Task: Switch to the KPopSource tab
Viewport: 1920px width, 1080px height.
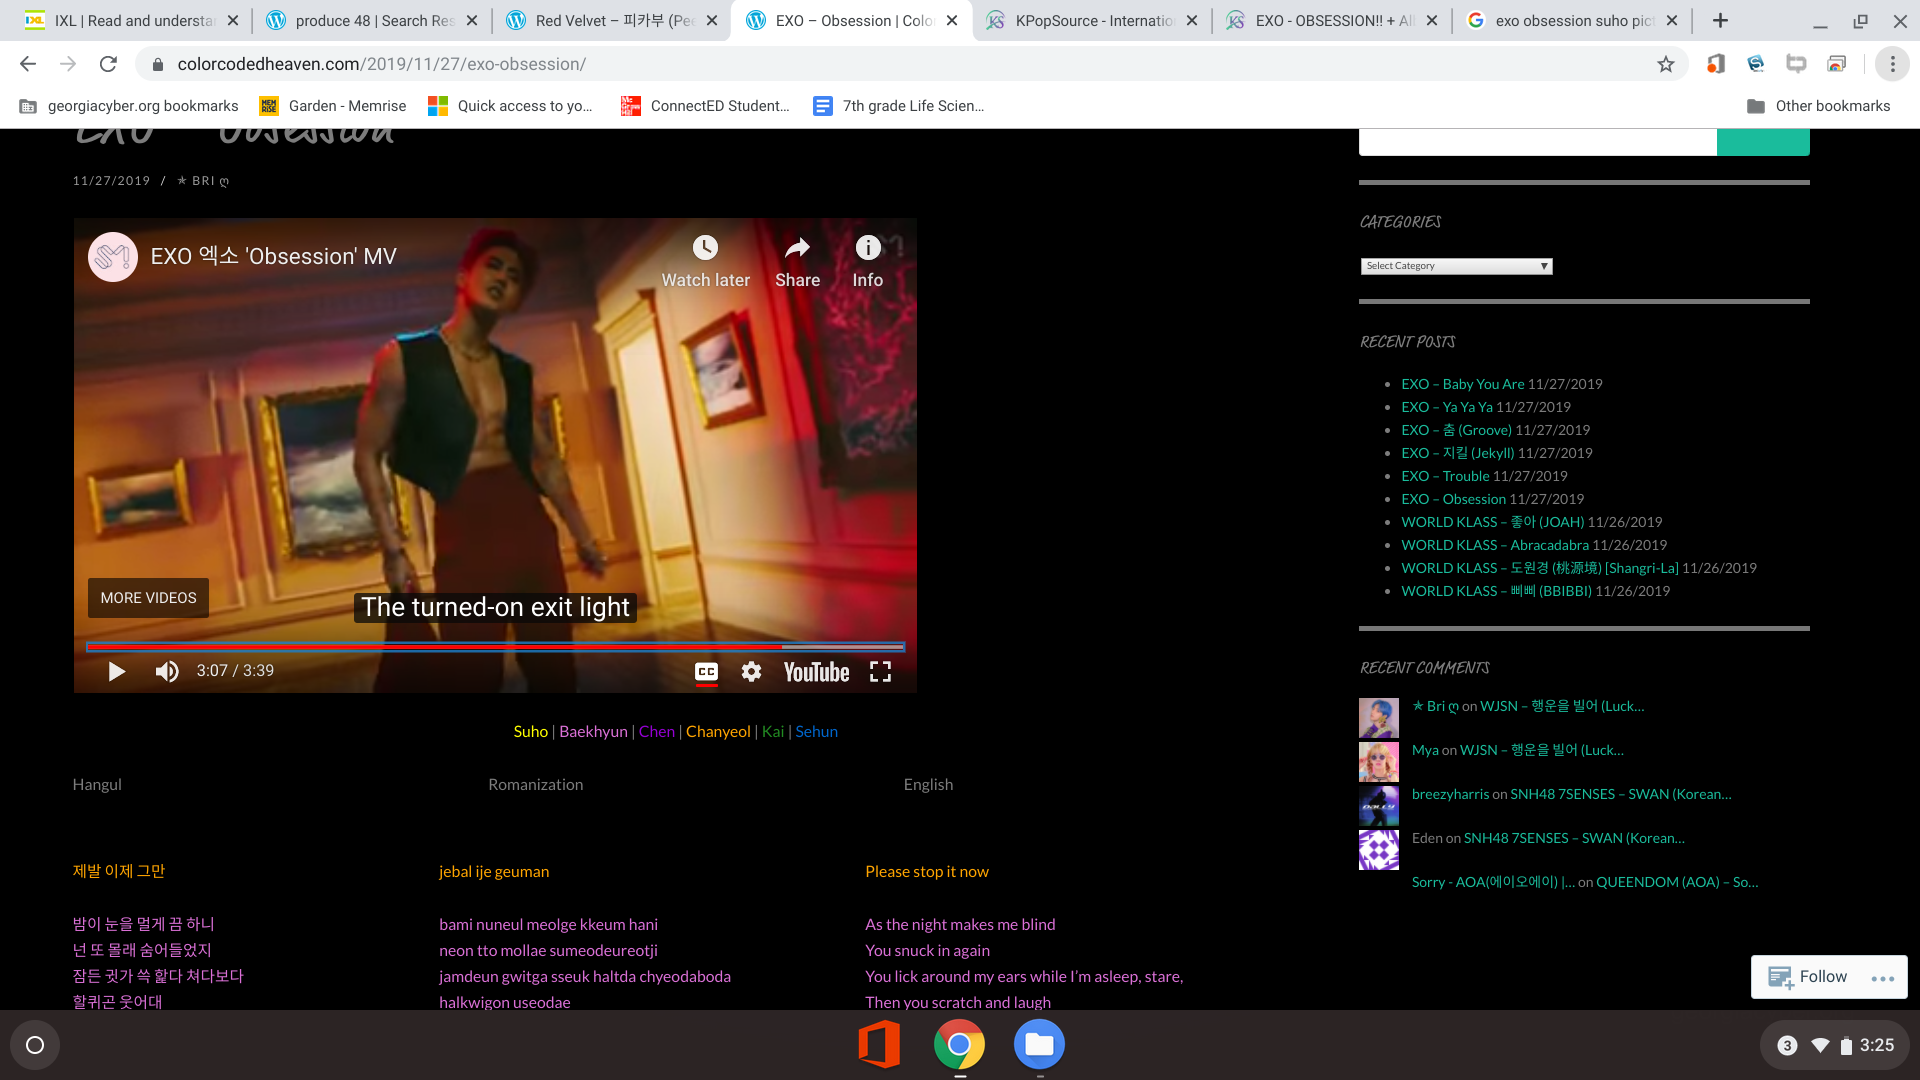Action: [1092, 20]
